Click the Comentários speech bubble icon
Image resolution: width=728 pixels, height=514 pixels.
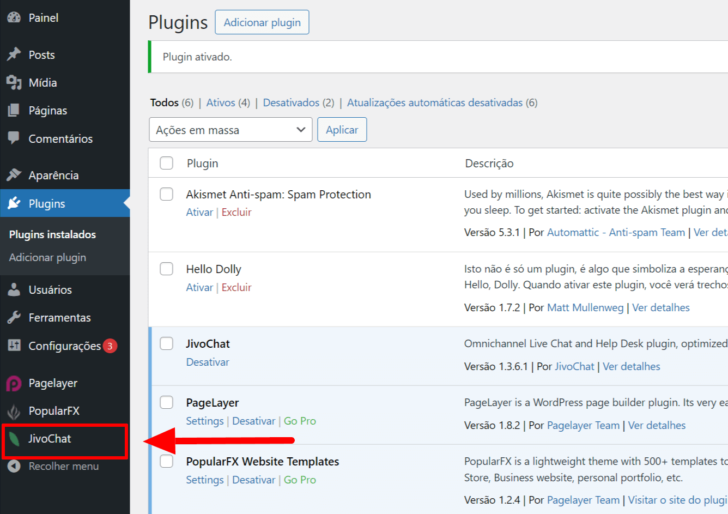(x=14, y=138)
